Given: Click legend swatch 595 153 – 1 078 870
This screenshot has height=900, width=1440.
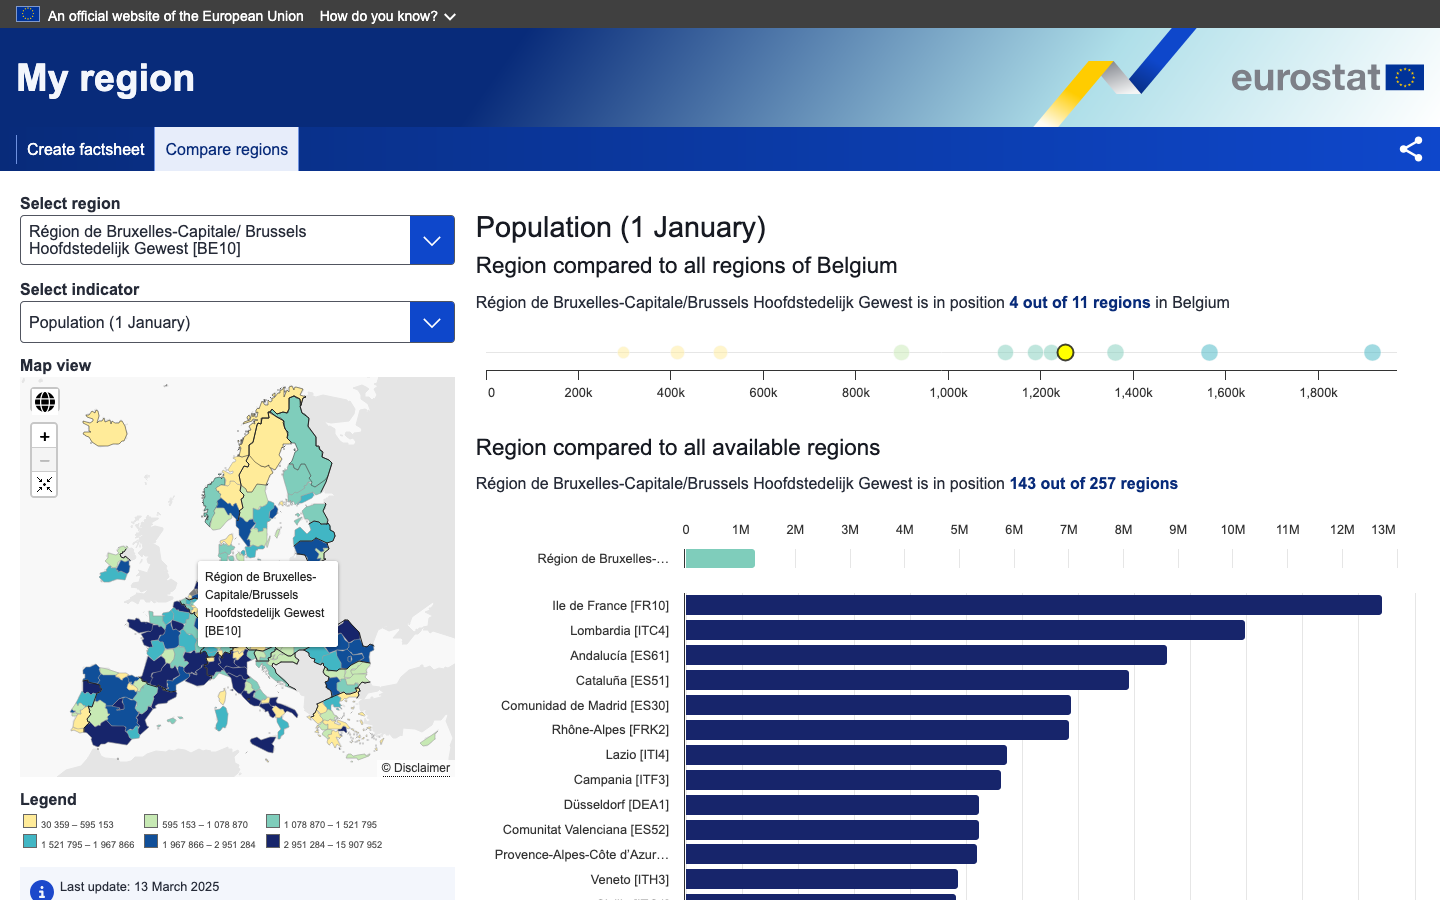Looking at the screenshot, I should (151, 821).
